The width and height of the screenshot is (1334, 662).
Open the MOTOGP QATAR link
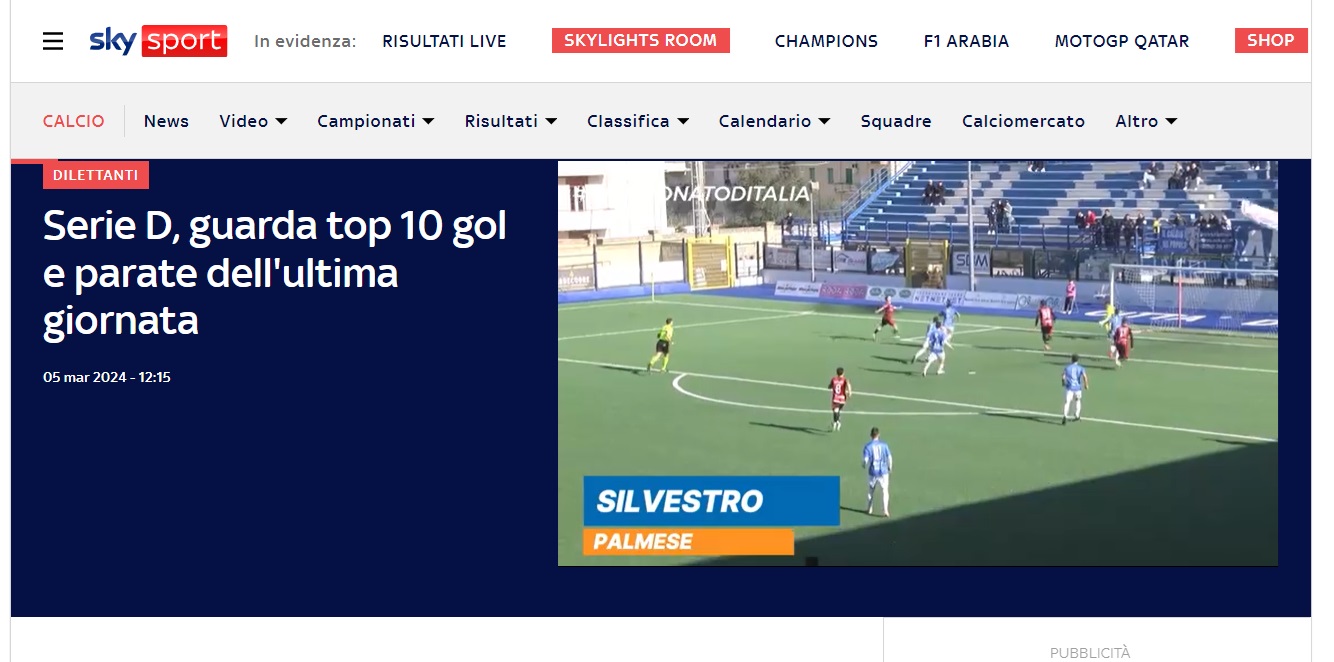(1122, 41)
